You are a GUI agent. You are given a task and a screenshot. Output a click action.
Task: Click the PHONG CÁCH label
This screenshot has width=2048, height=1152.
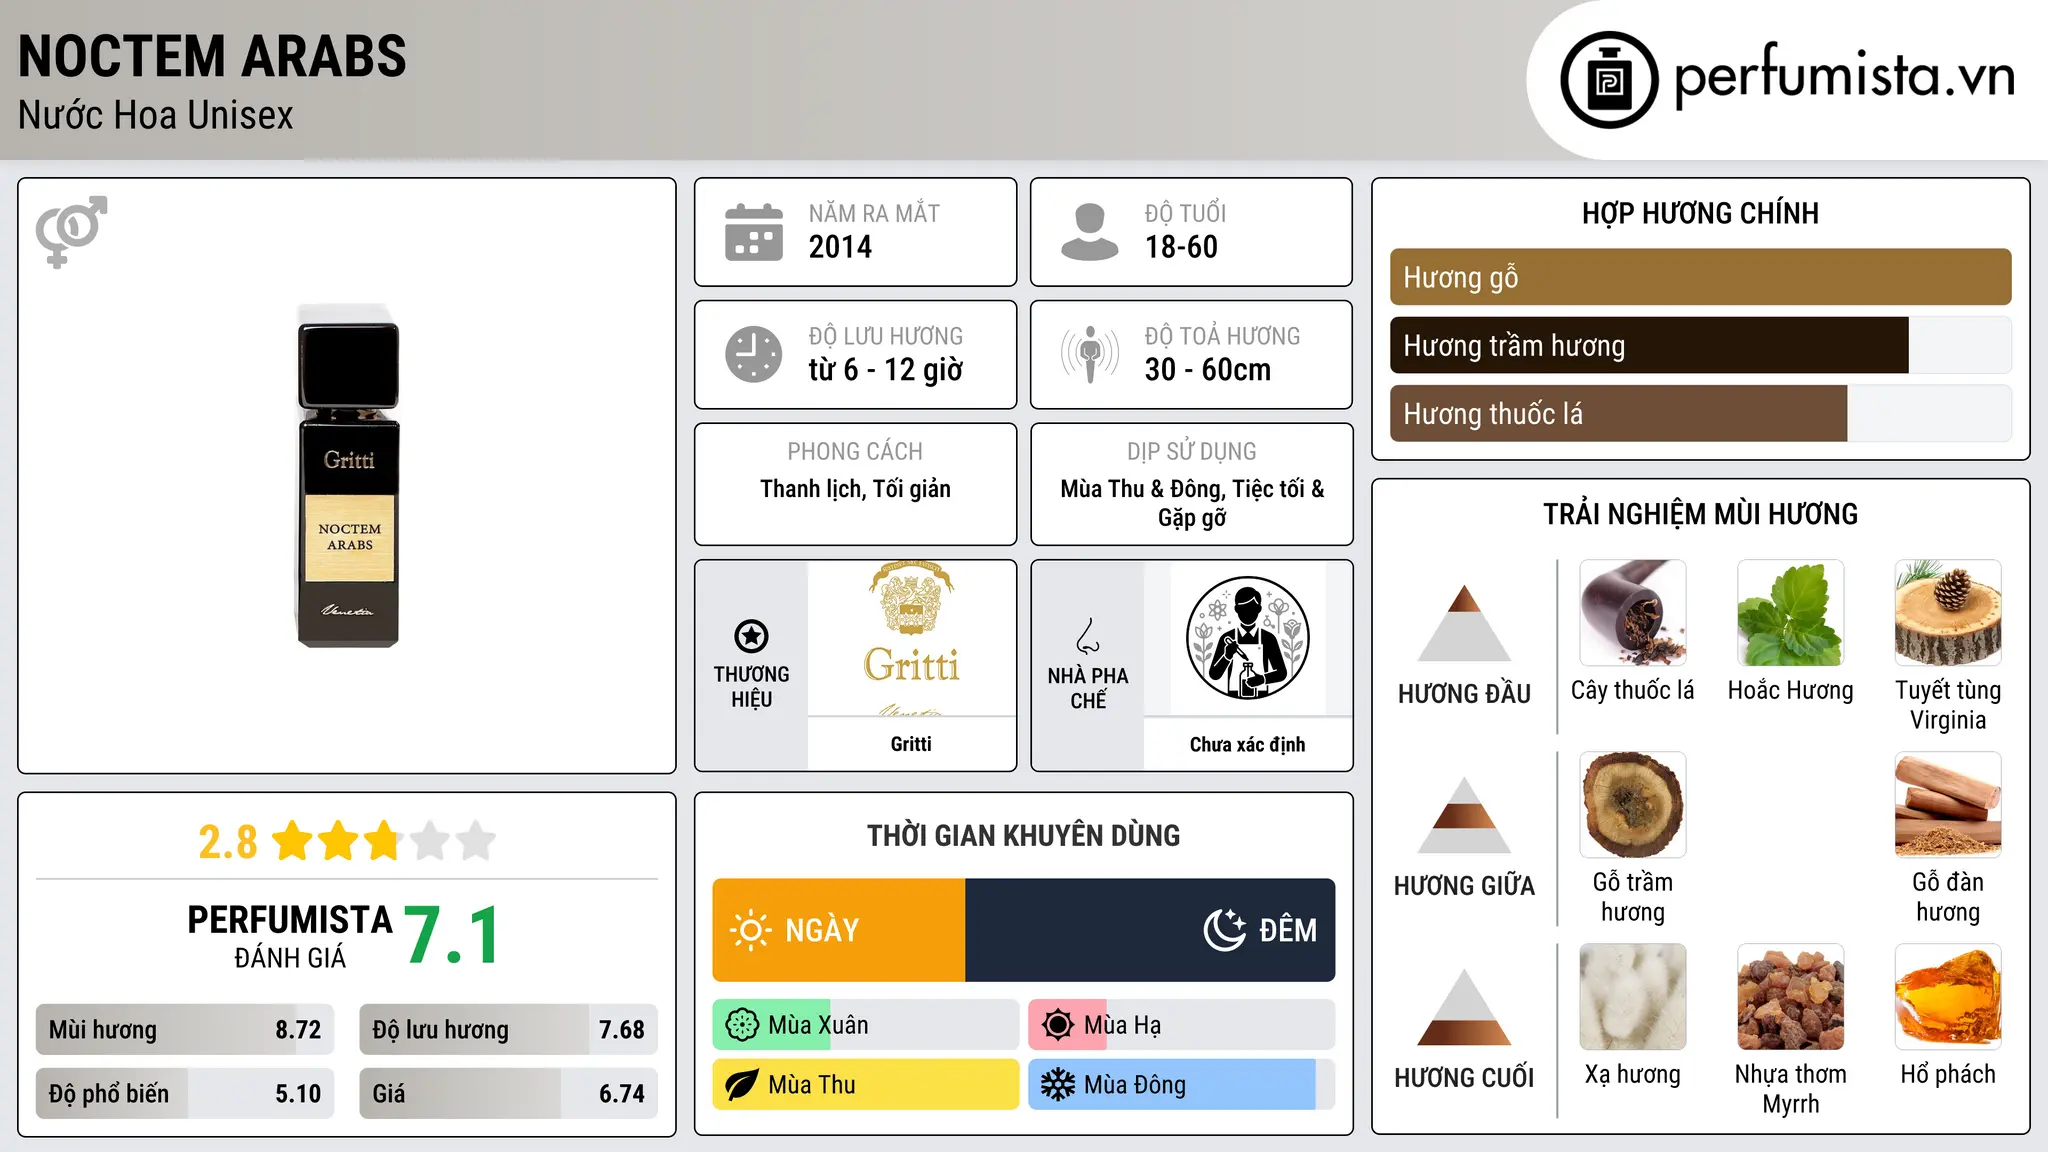[x=855, y=452]
